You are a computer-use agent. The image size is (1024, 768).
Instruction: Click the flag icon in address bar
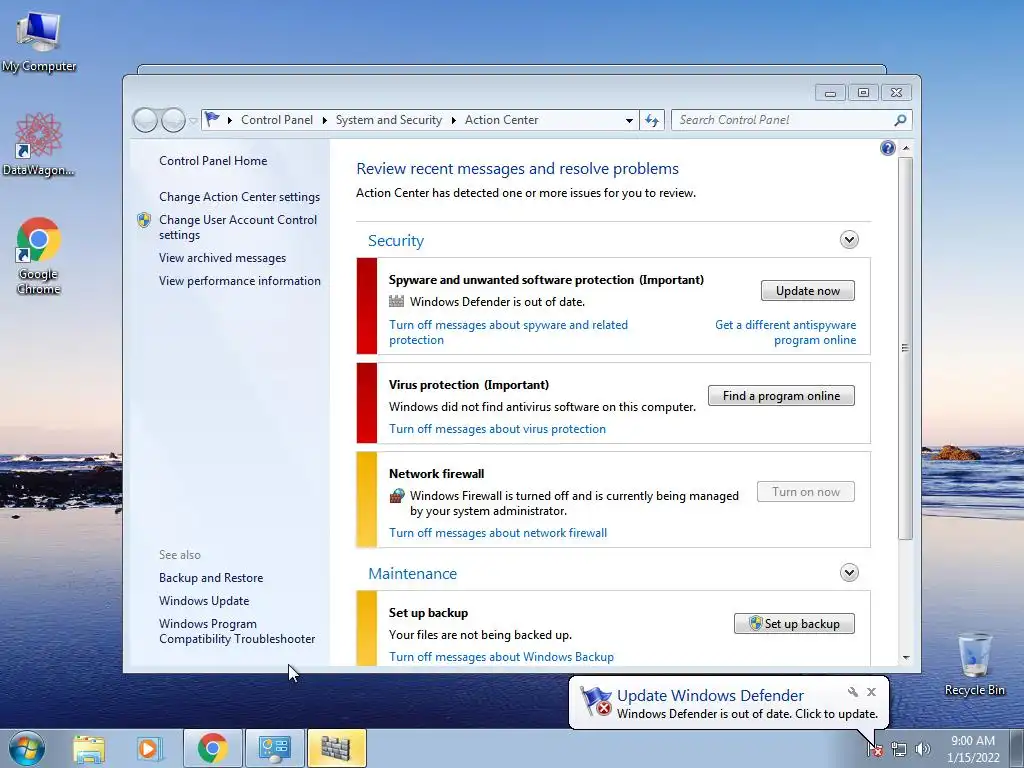coord(212,120)
